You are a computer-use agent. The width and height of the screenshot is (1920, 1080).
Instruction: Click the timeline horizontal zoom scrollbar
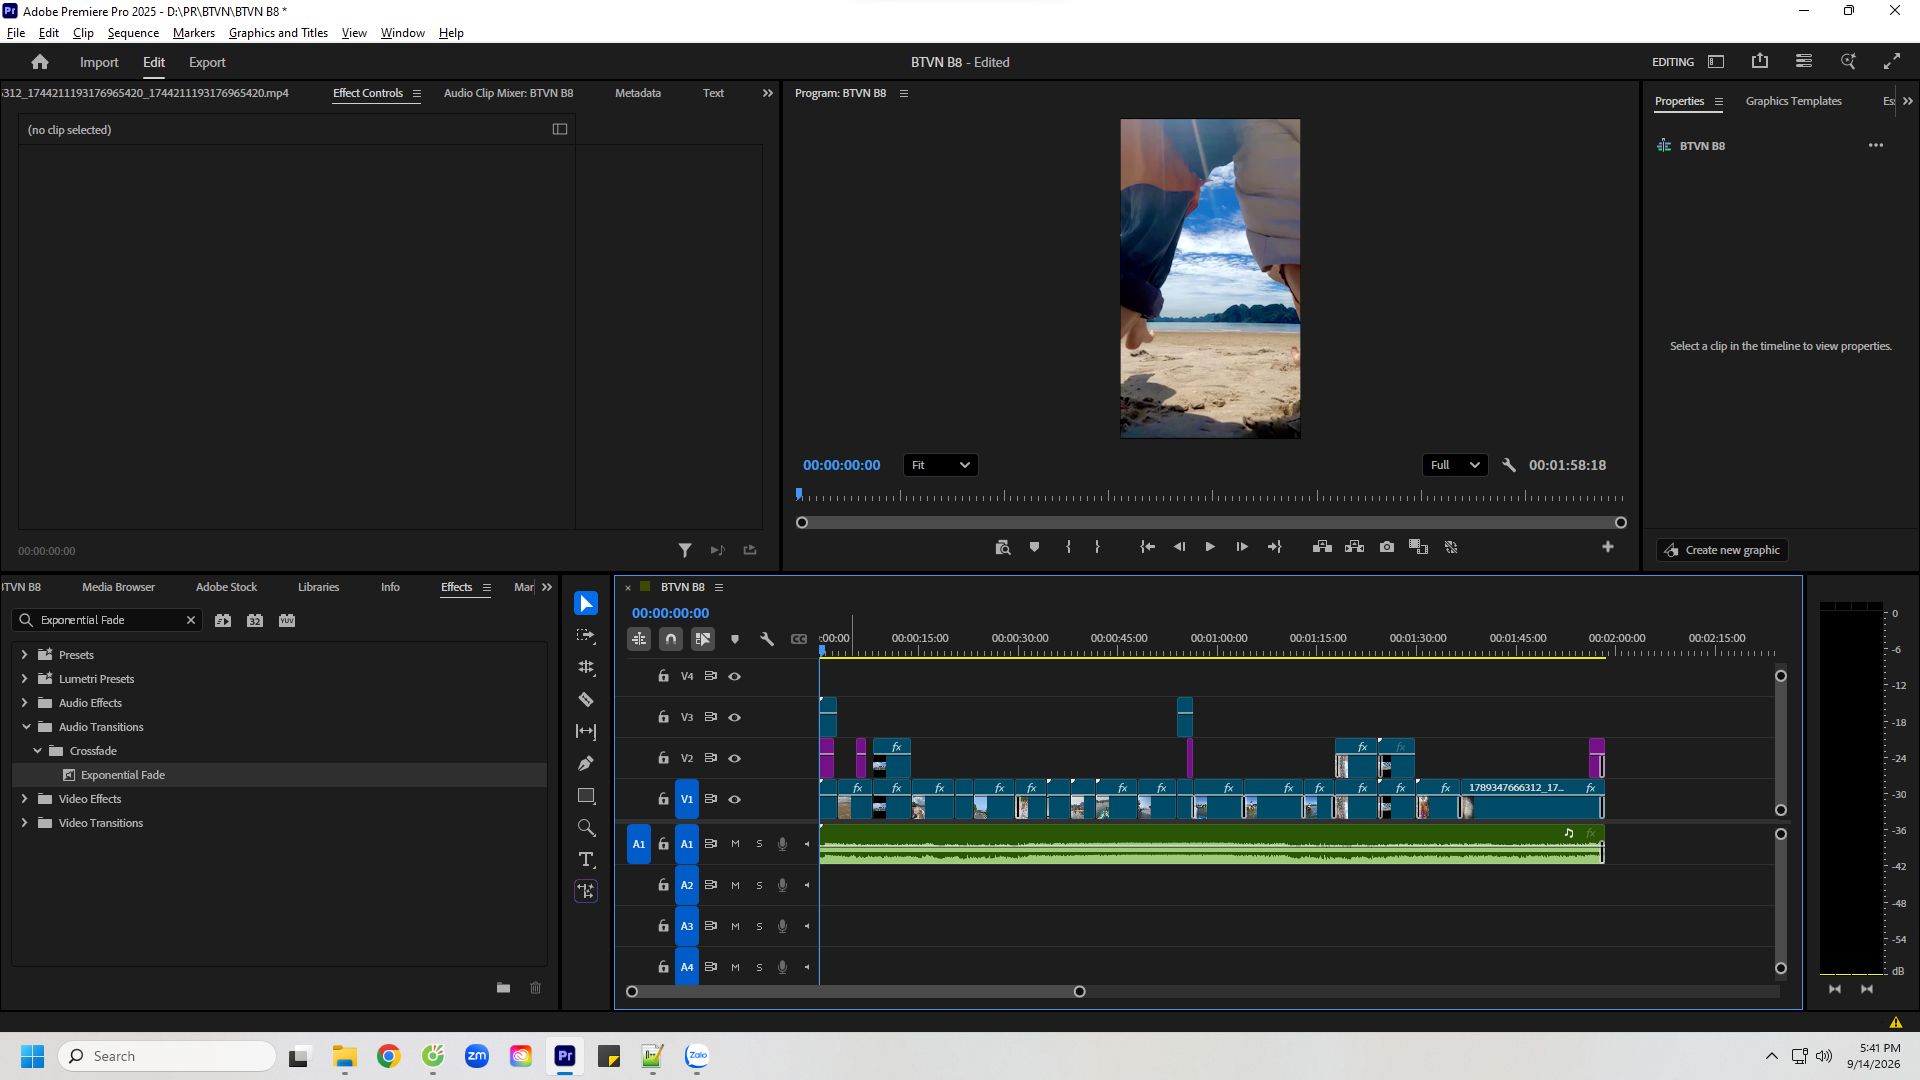tap(855, 992)
